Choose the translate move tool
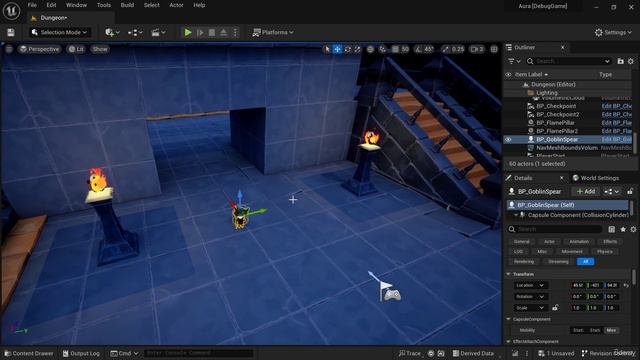The height and width of the screenshot is (360, 640). [337, 49]
